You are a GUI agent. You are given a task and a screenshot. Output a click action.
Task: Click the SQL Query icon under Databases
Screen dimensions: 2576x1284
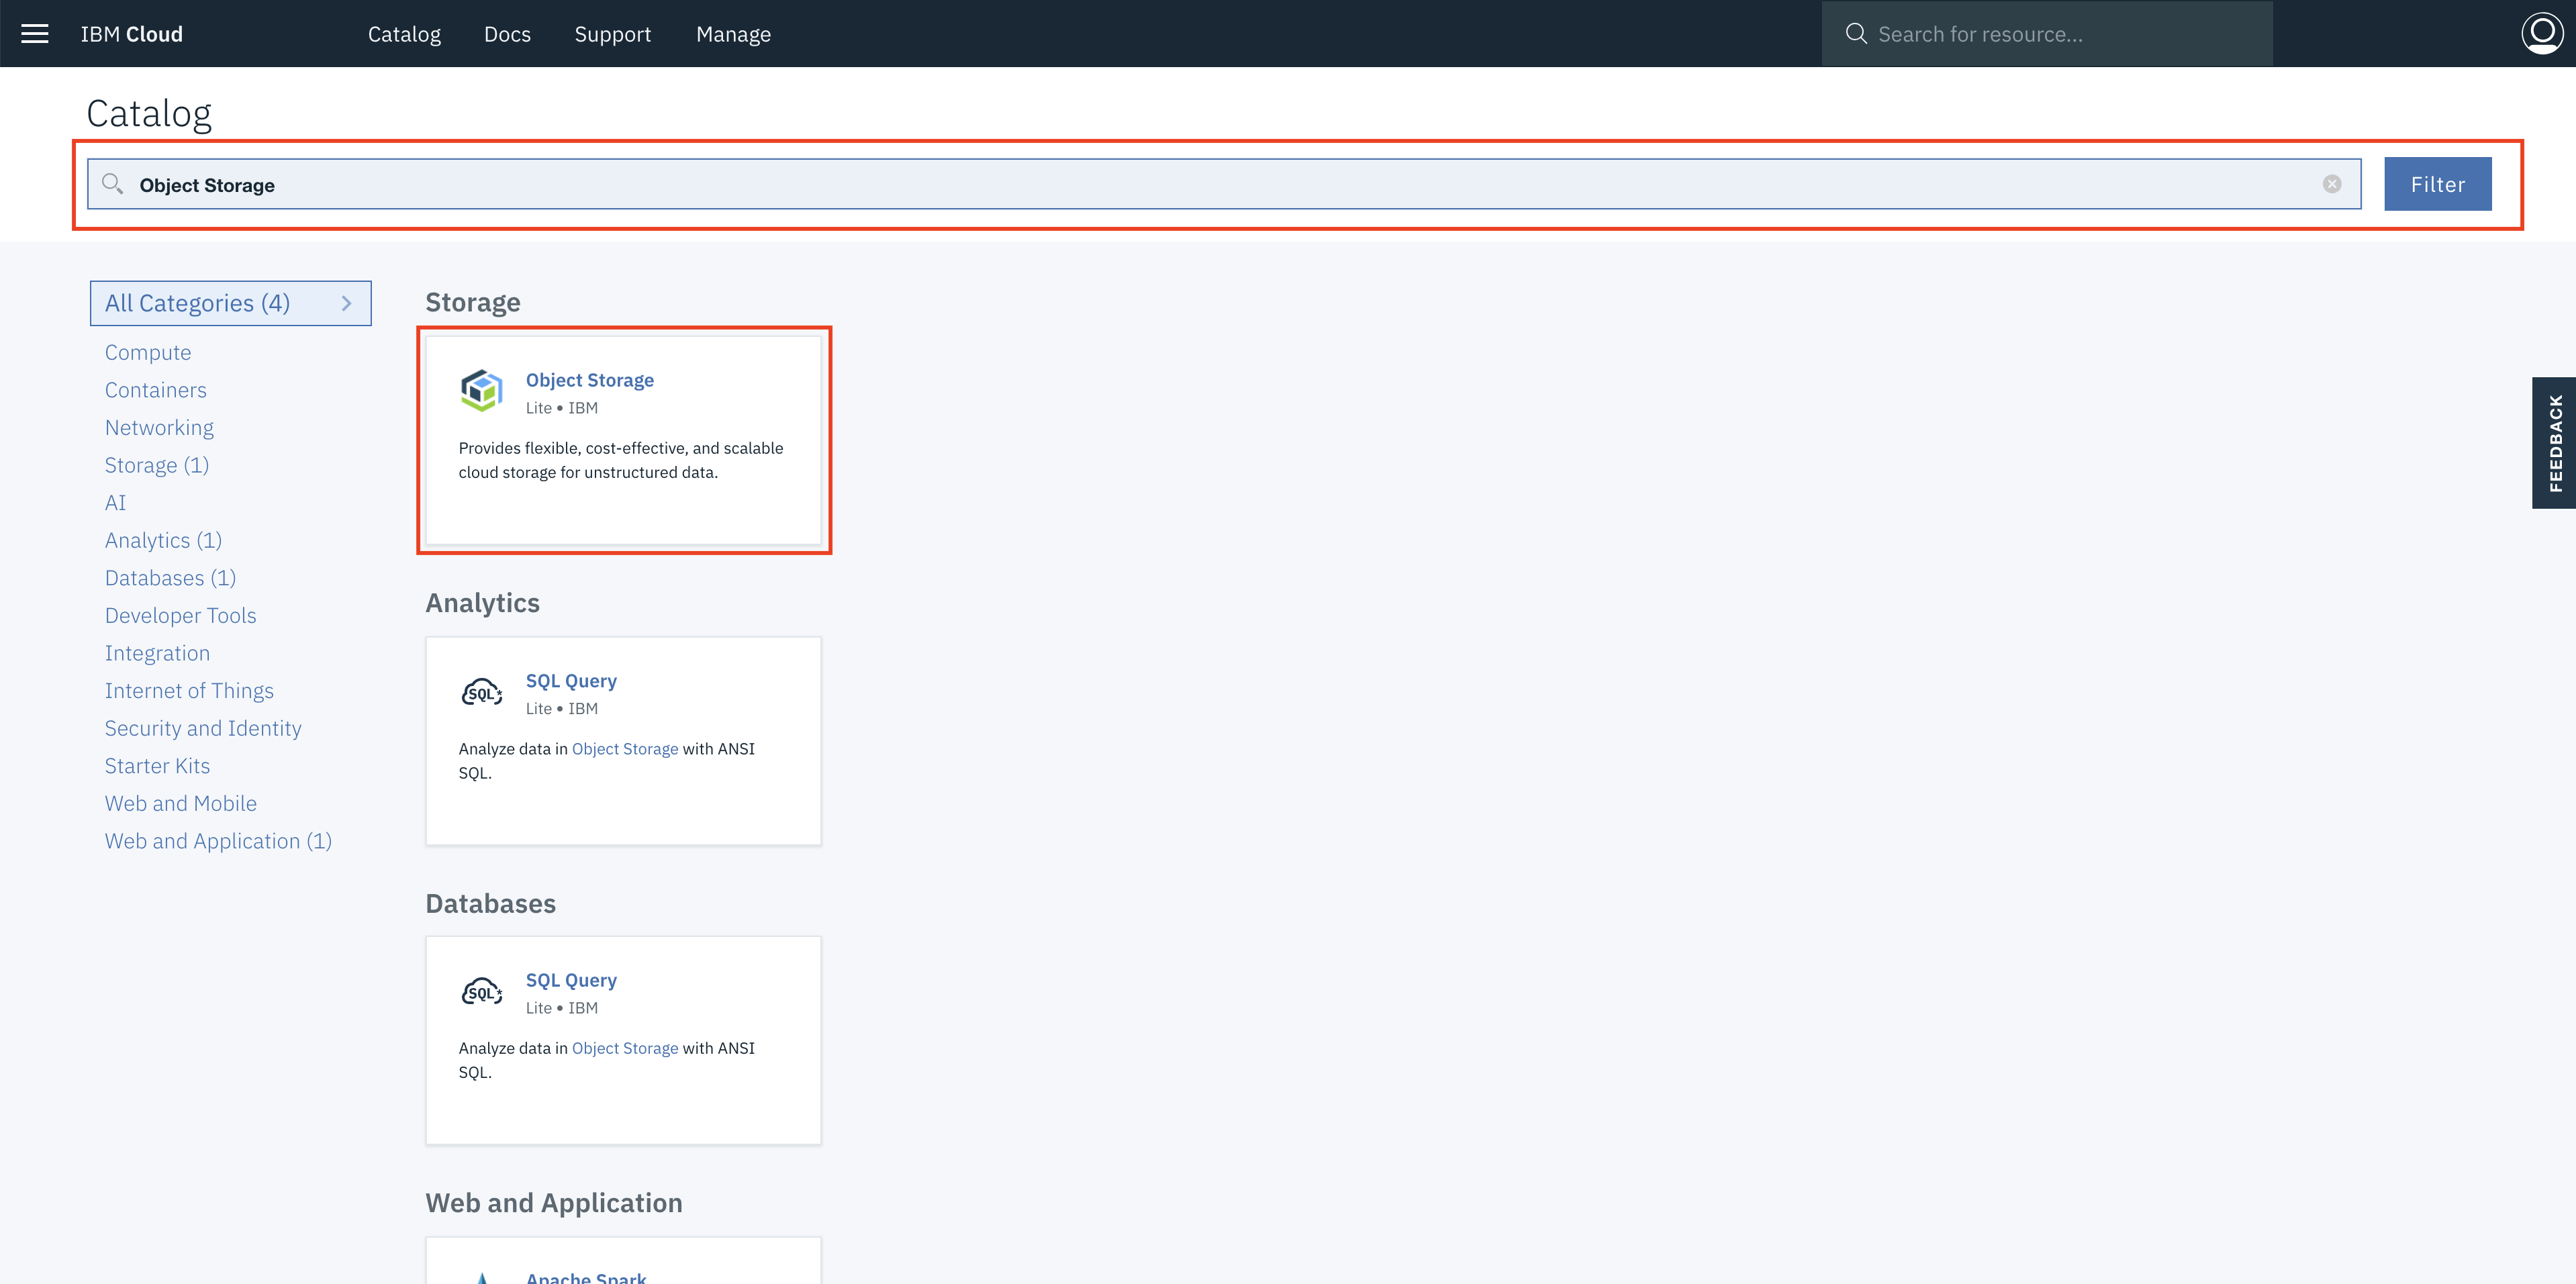tap(481, 992)
